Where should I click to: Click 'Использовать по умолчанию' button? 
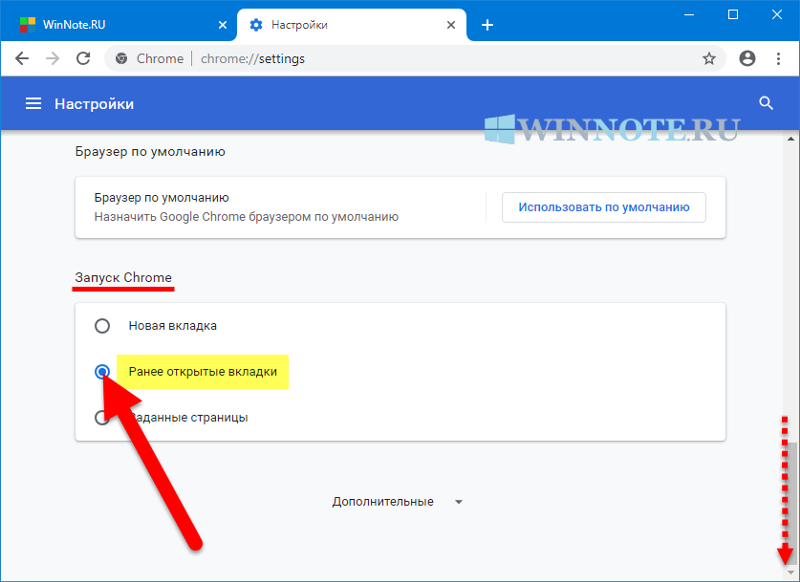coord(603,208)
